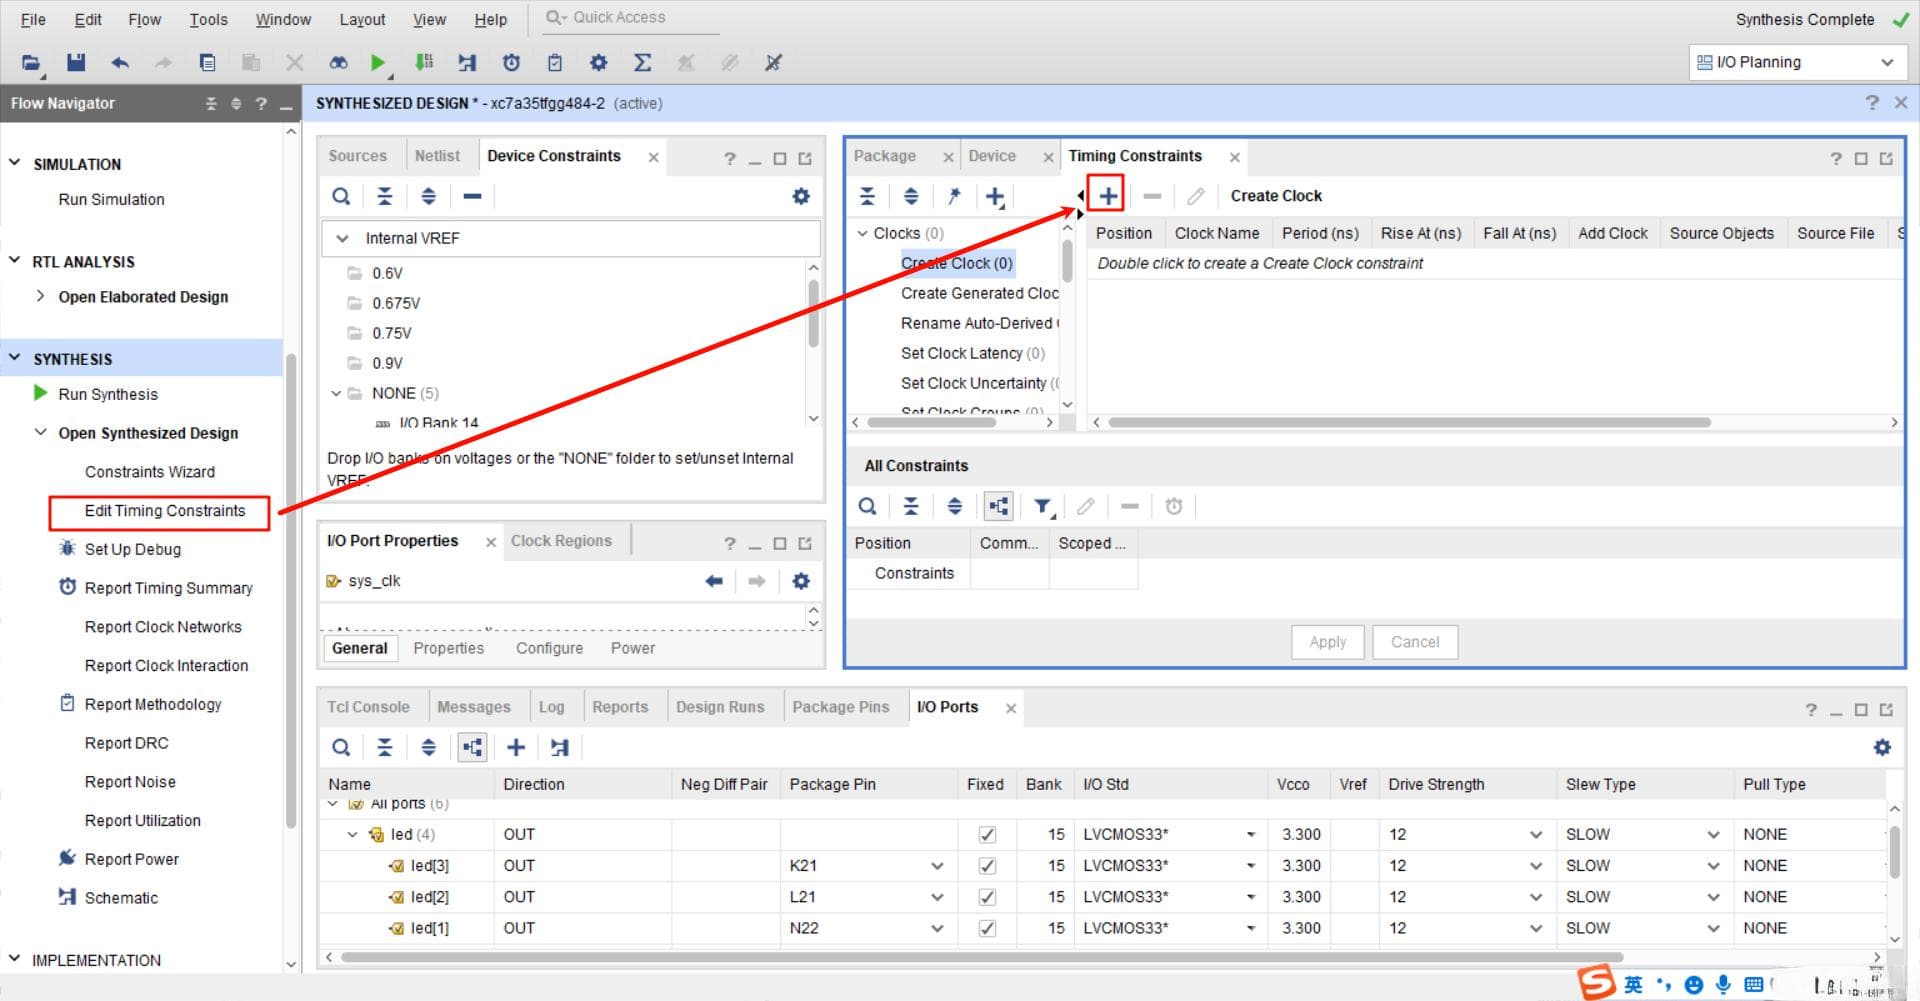Image resolution: width=1920 pixels, height=1001 pixels.
Task: Switch to the Package Pins tab
Action: pyautogui.click(x=840, y=707)
